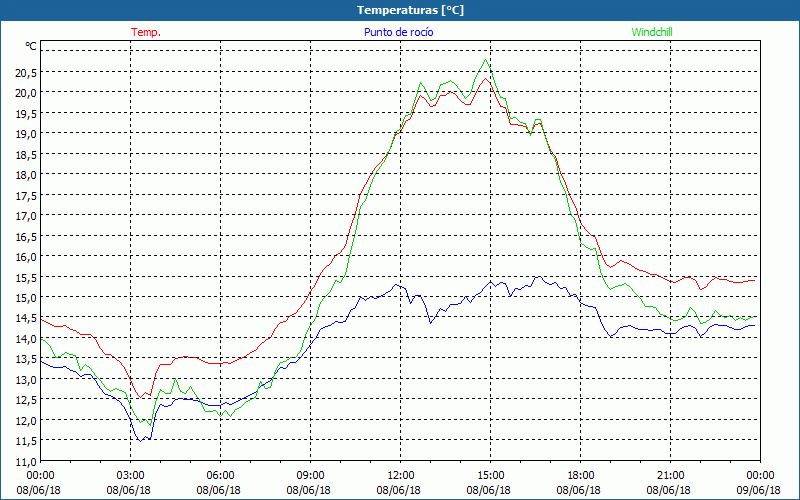The height and width of the screenshot is (500, 800).
Task: Click the 08/06/18 date under 21:00
Action: [x=669, y=490]
